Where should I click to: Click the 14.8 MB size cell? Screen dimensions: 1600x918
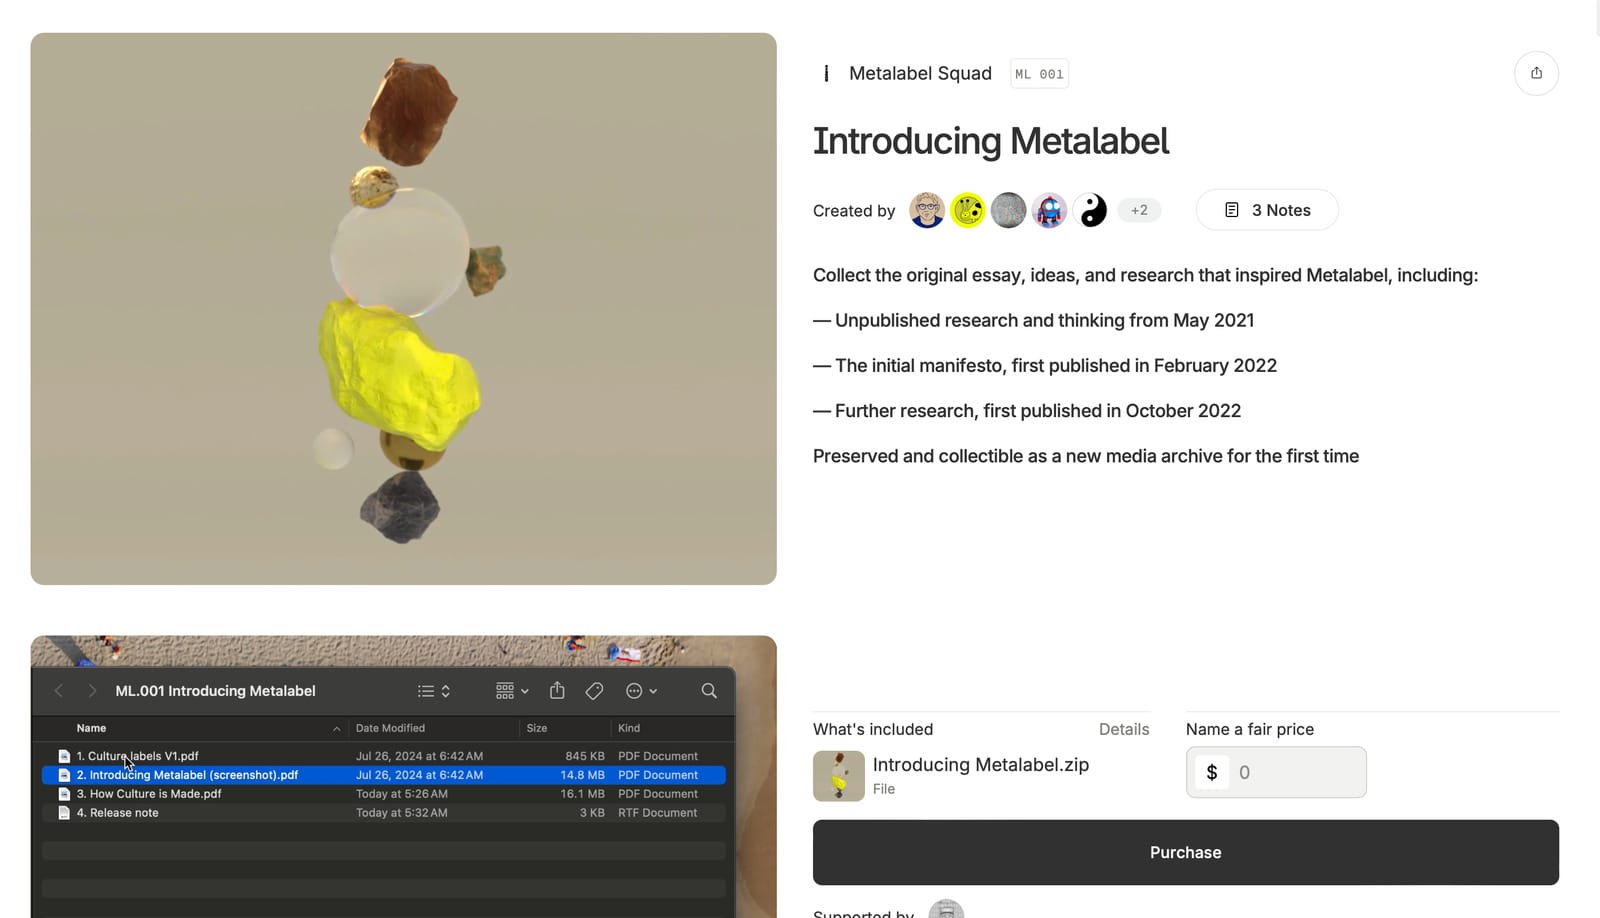[582, 775]
